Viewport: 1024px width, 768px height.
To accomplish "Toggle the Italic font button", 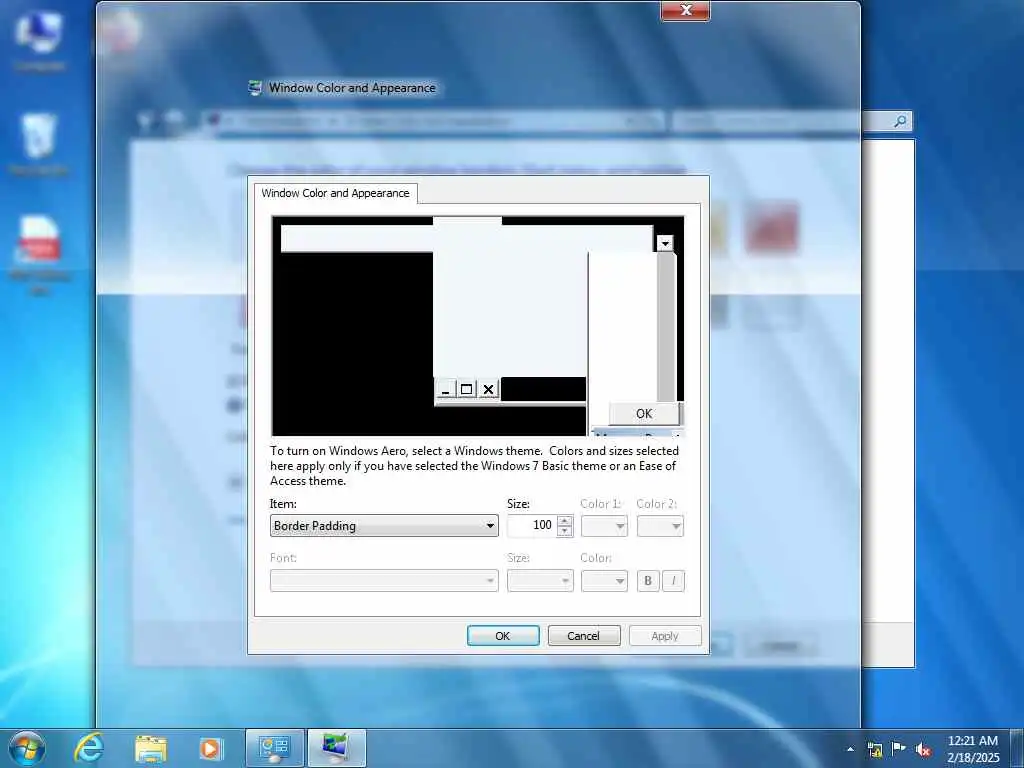I will point(673,581).
